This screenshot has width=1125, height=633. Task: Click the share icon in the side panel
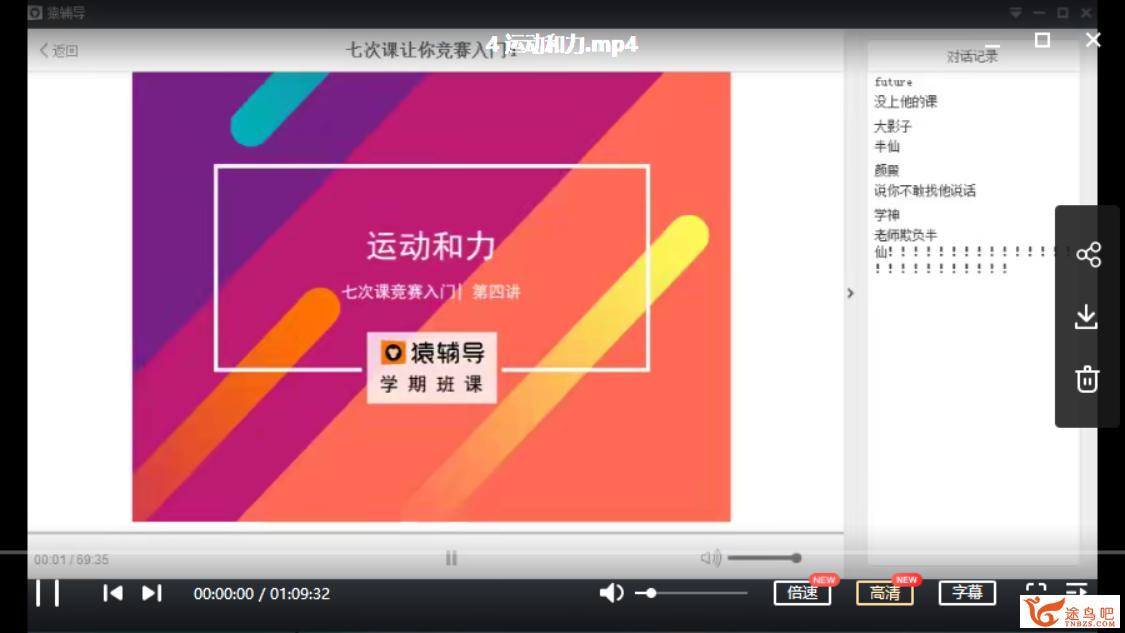pyautogui.click(x=1088, y=255)
